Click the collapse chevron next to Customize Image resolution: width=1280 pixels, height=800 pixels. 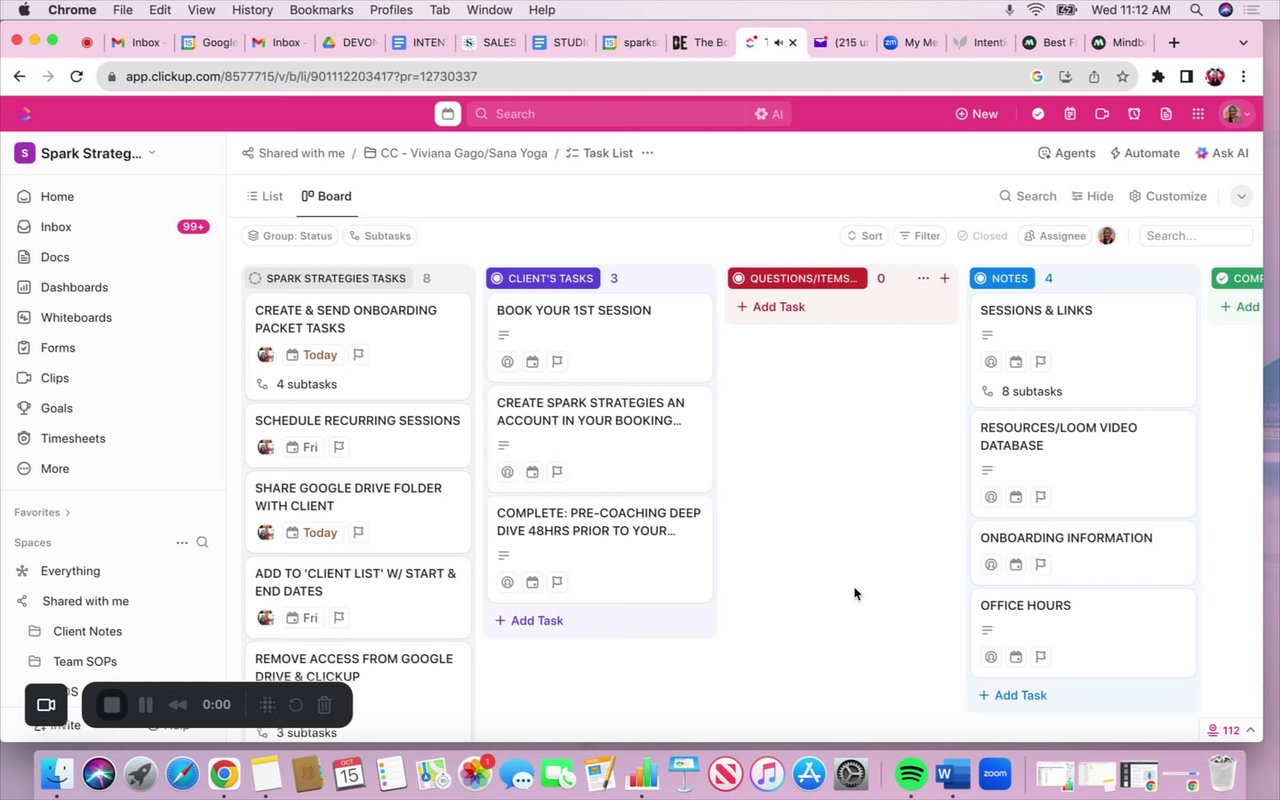[1241, 196]
